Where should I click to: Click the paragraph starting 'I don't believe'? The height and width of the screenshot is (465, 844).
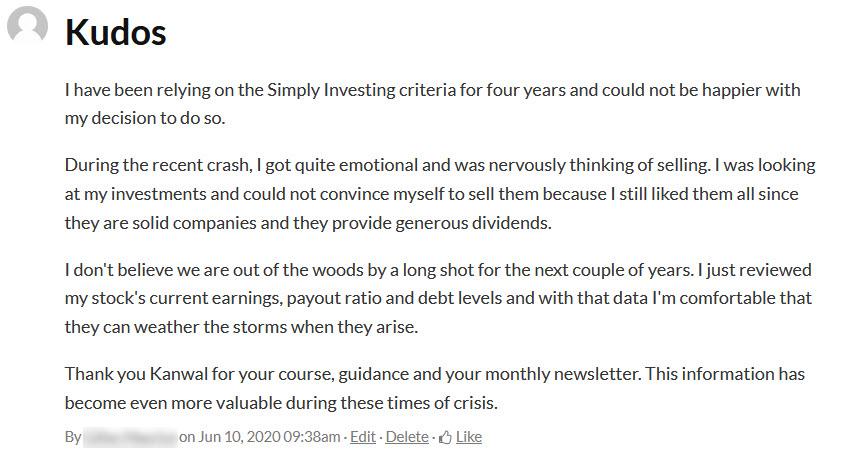[x=438, y=298]
